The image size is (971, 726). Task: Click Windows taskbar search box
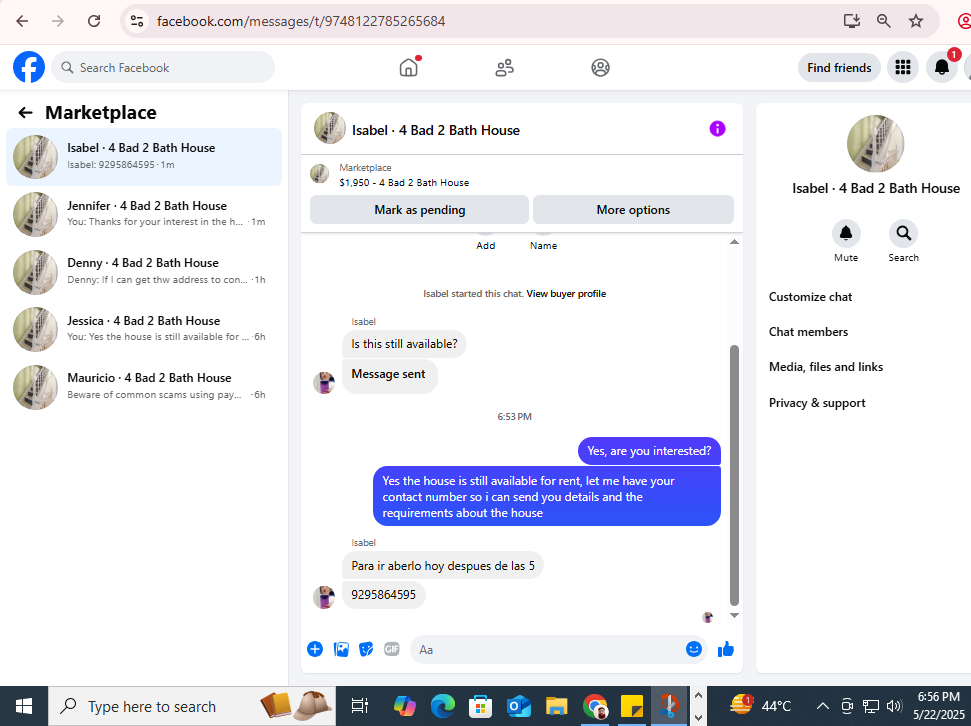pos(192,706)
